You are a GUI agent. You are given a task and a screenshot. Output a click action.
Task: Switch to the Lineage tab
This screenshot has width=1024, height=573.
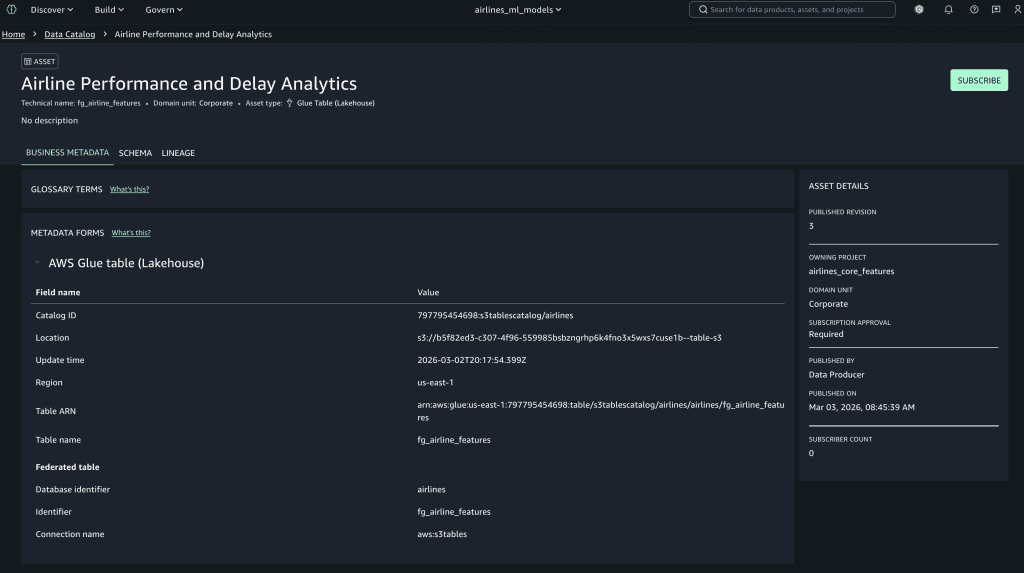pos(178,153)
